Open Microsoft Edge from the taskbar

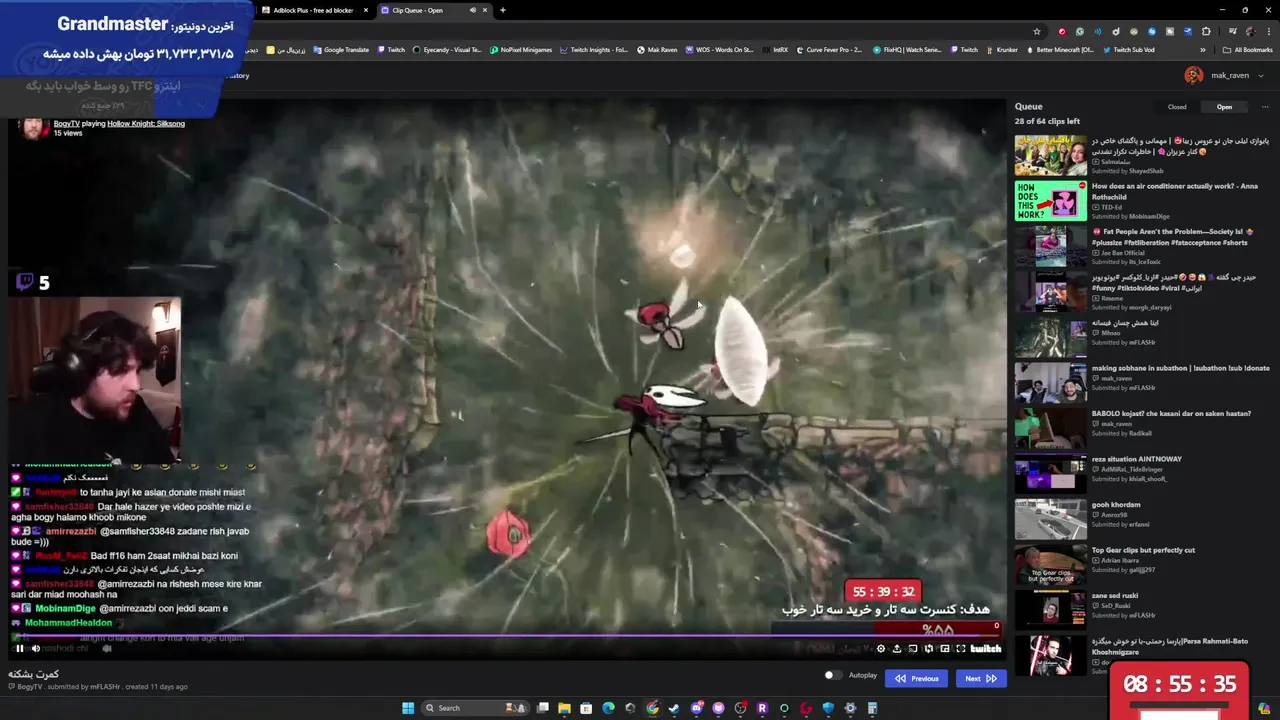coord(608,708)
